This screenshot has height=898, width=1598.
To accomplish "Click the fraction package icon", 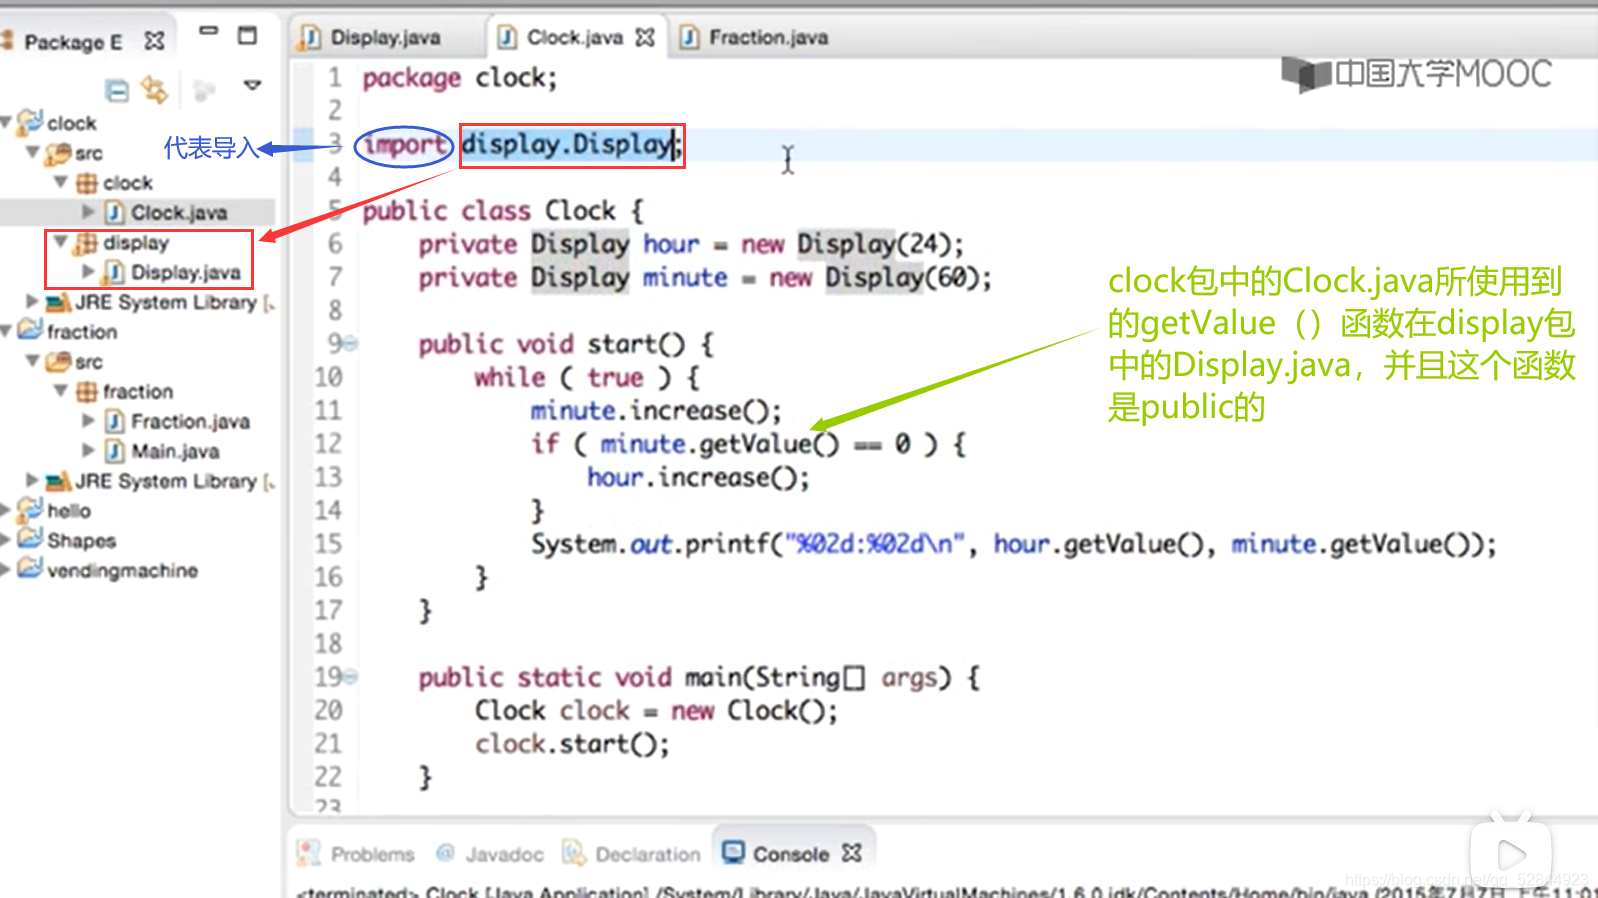I will (x=87, y=391).
